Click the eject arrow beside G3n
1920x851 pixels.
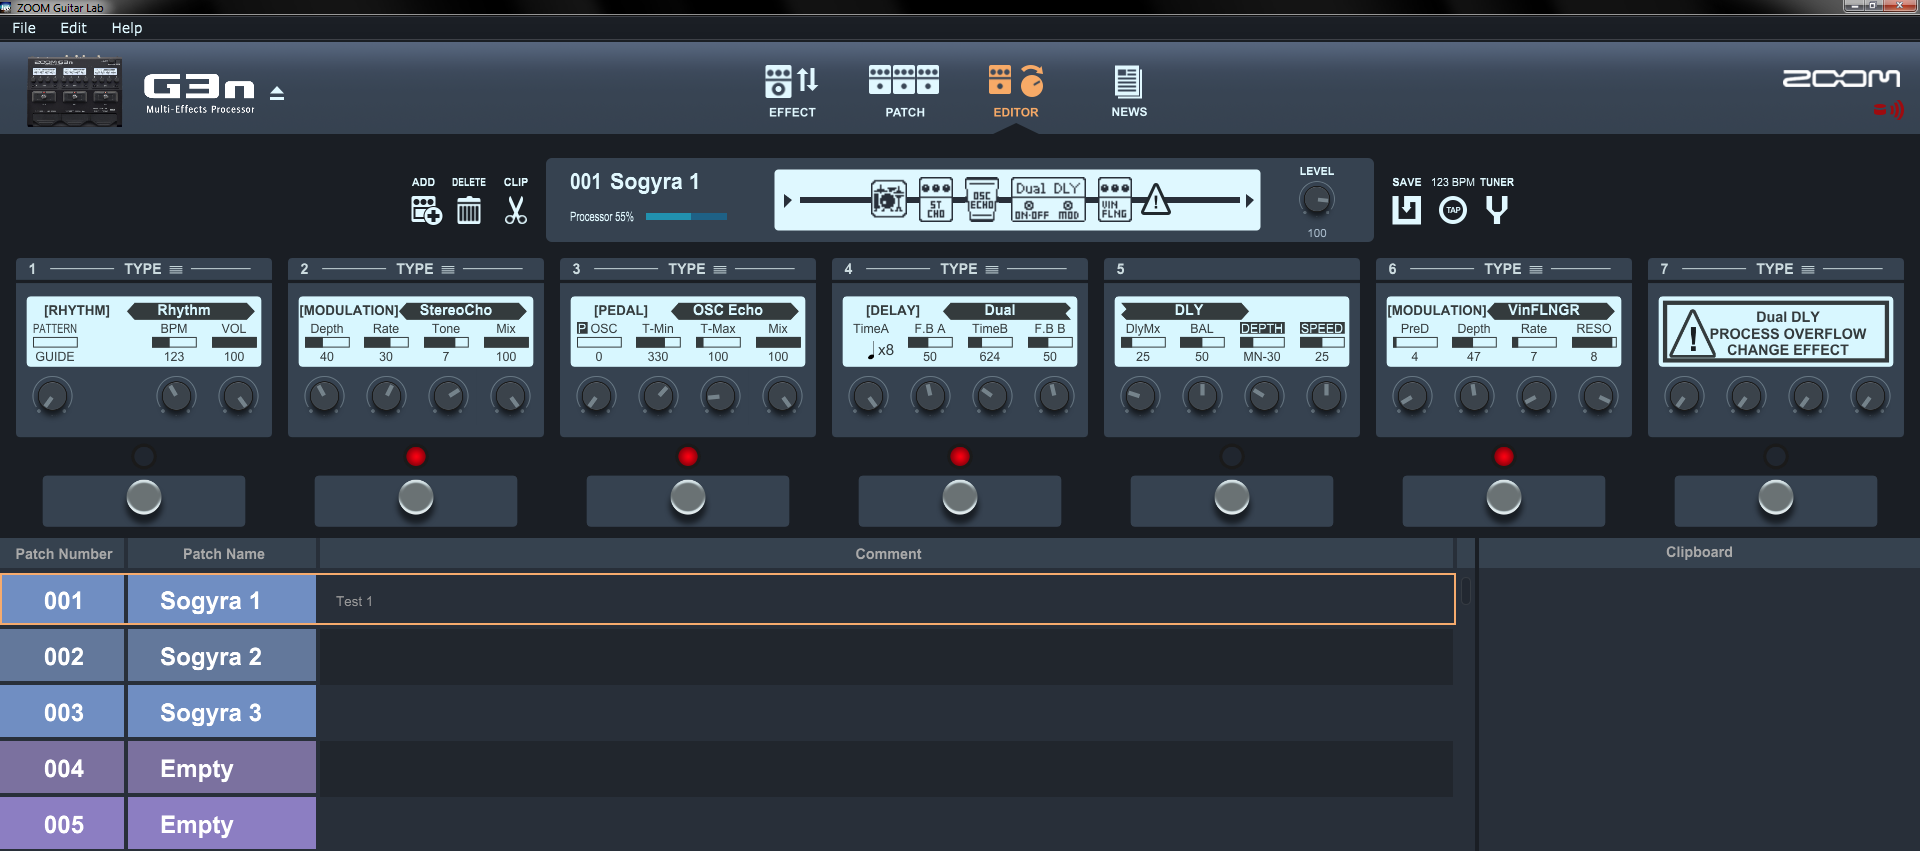[277, 93]
